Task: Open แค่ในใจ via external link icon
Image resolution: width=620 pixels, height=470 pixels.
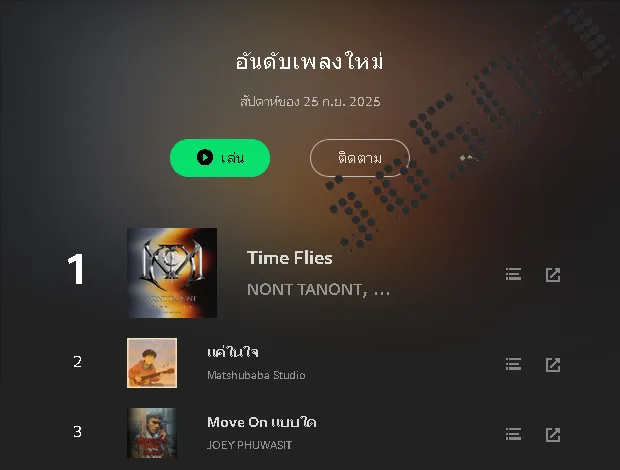Action: 553,365
